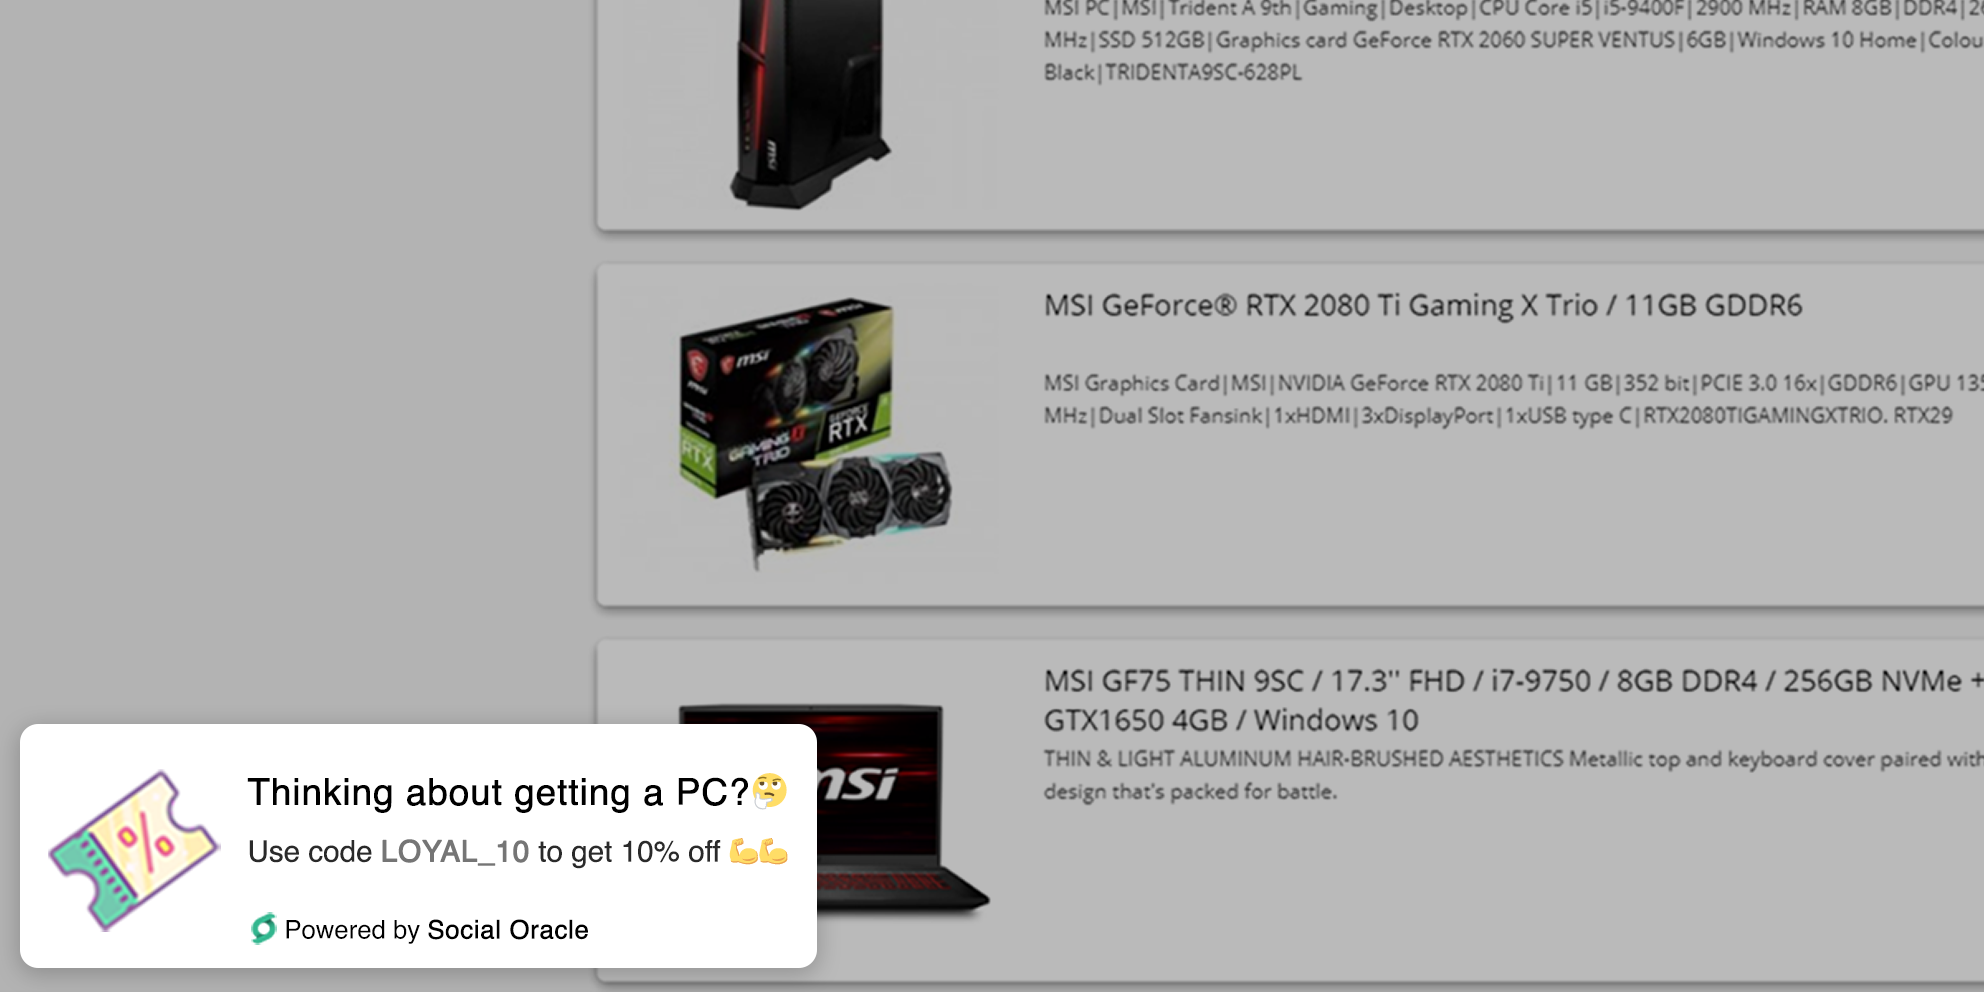Click the flexed biceps emoji
Viewport: 1984px width, 992px height.
[x=759, y=852]
